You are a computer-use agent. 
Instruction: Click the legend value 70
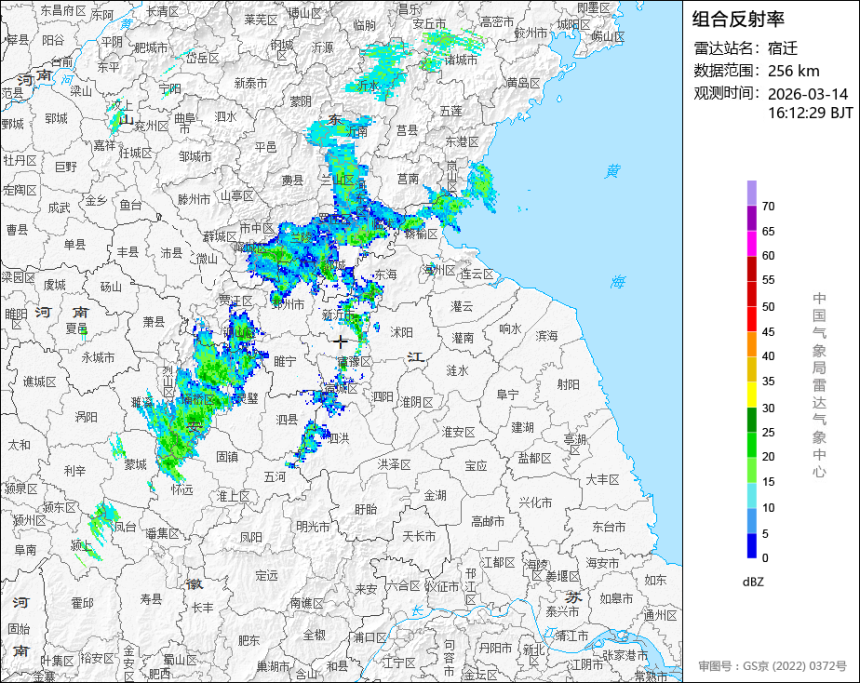(768, 206)
